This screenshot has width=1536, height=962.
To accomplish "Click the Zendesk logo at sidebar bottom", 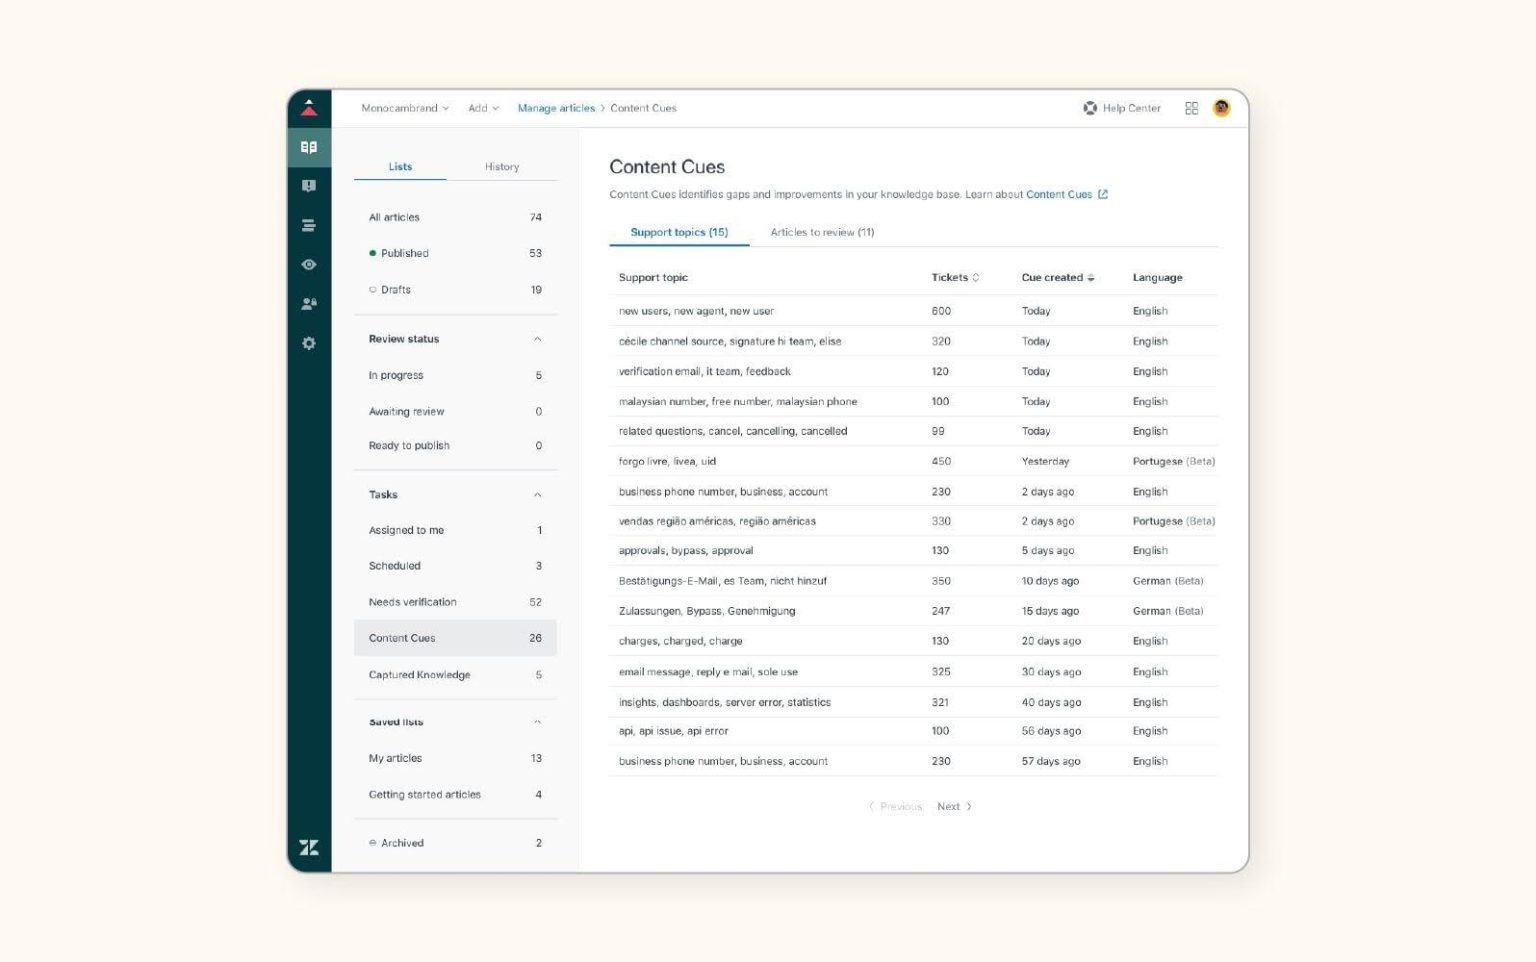I will coord(309,846).
